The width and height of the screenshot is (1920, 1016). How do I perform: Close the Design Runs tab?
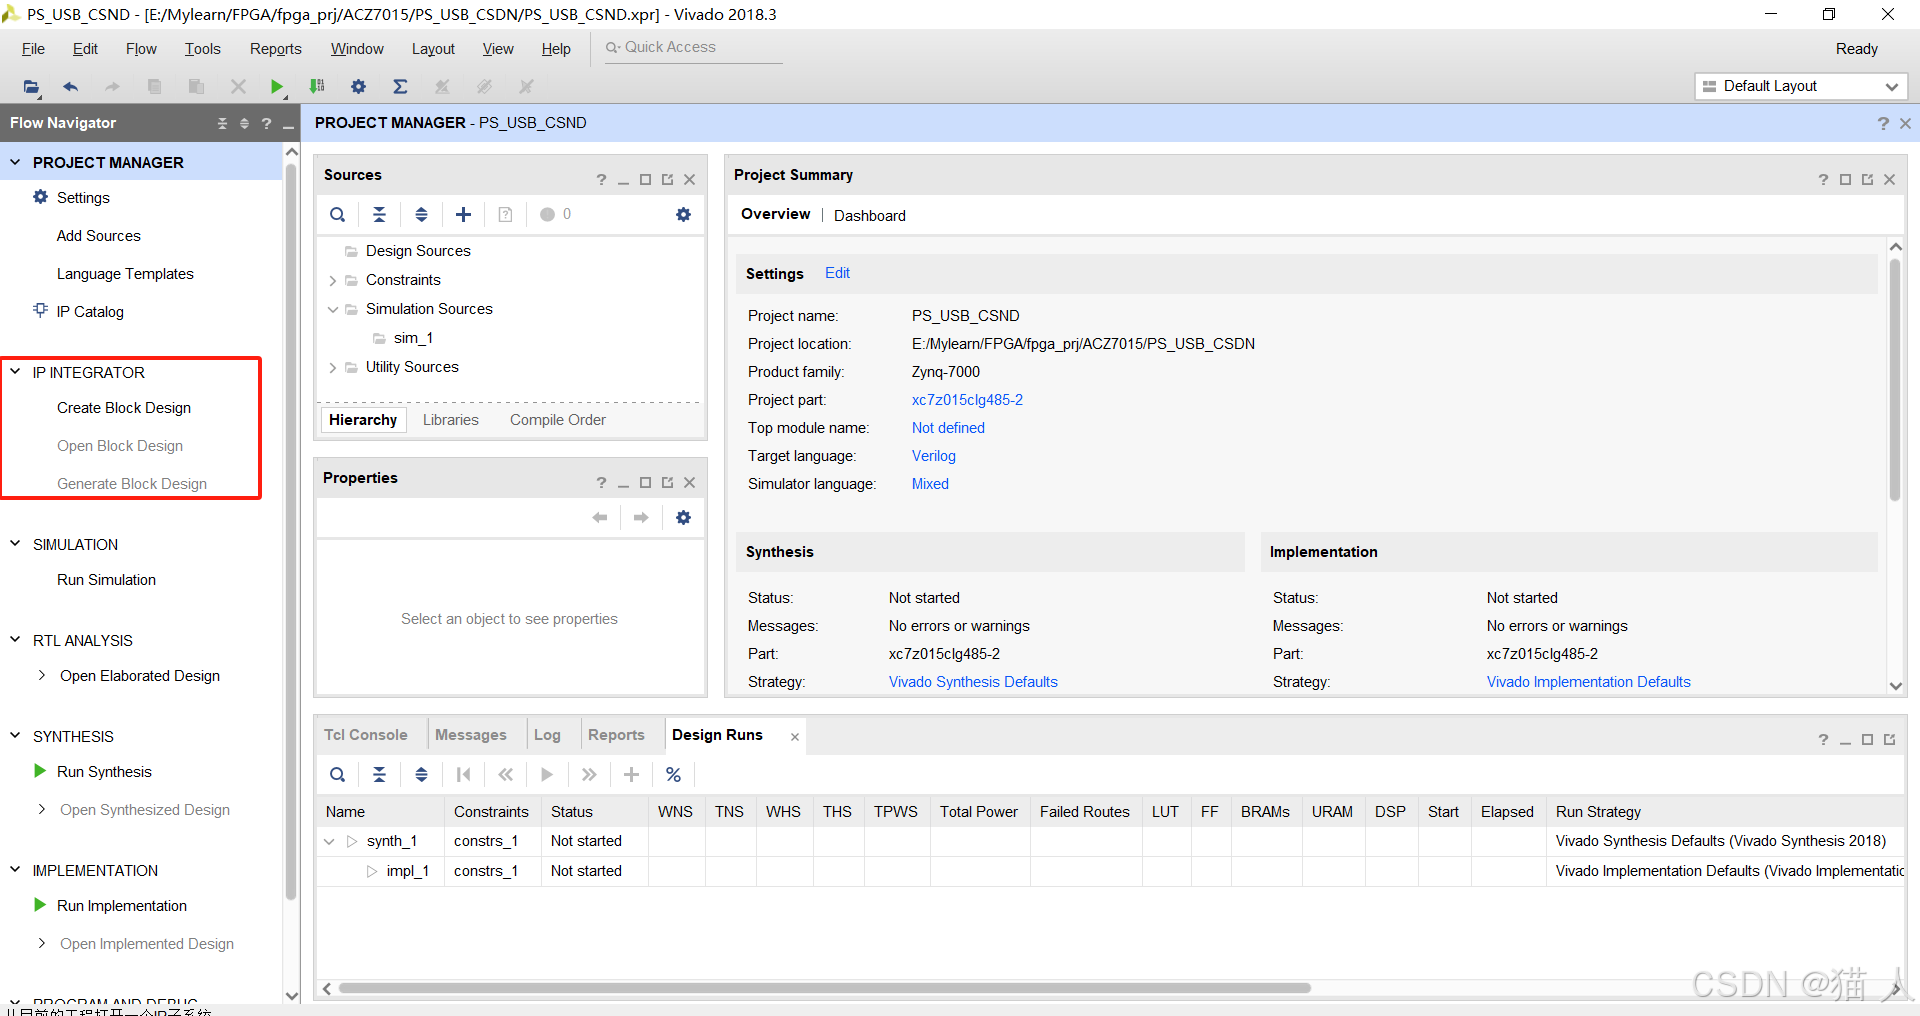tap(795, 737)
